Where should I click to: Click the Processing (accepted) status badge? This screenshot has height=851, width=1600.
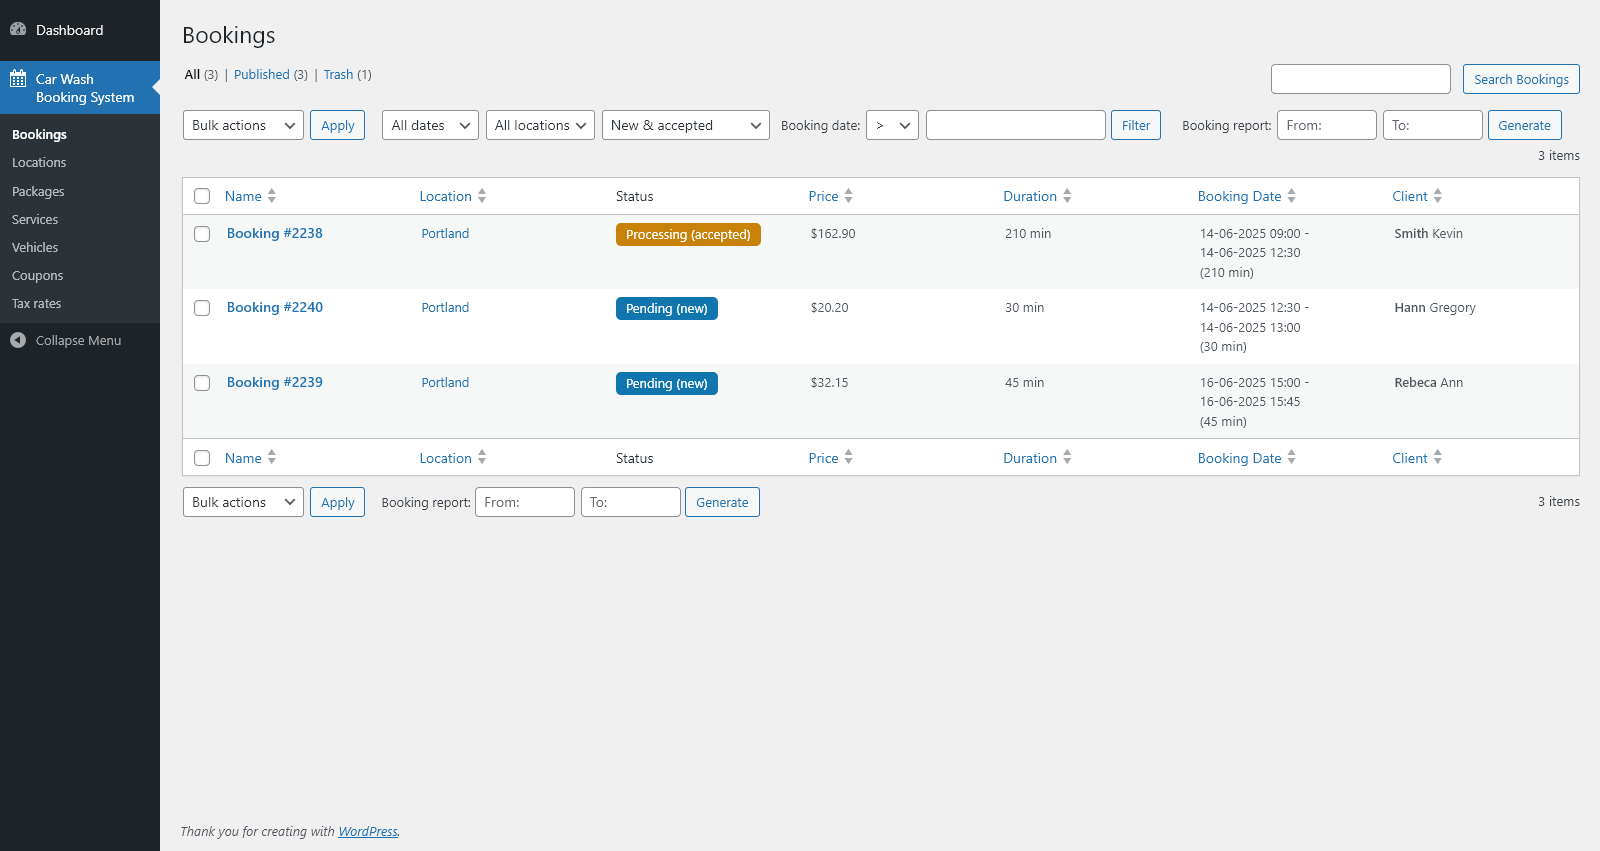[x=688, y=234]
